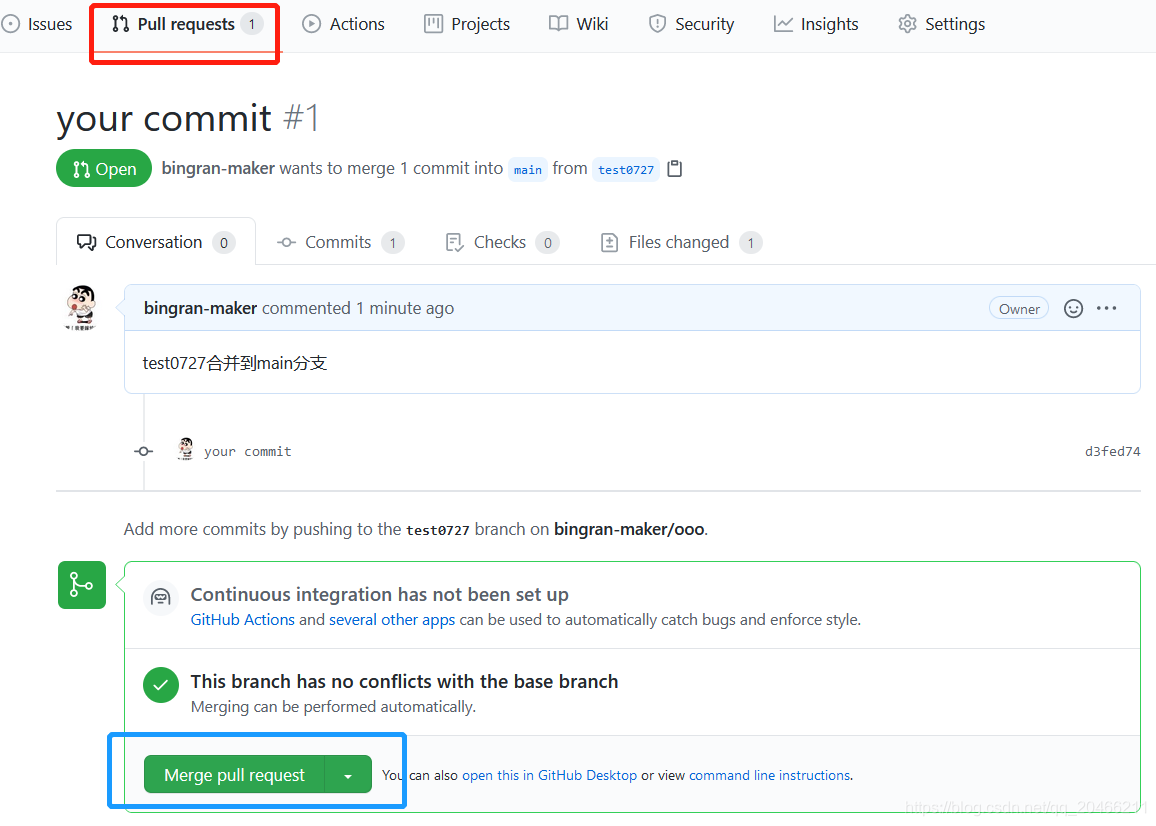Open the Issues tab
1156x826 pixels.
pyautogui.click(x=37, y=24)
